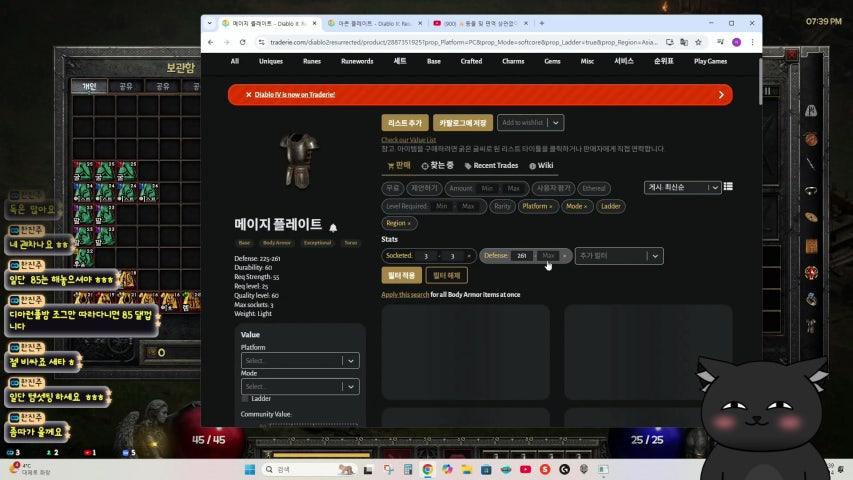Click the 필터 해제 button
The height and width of the screenshot is (480, 853).
pos(447,275)
